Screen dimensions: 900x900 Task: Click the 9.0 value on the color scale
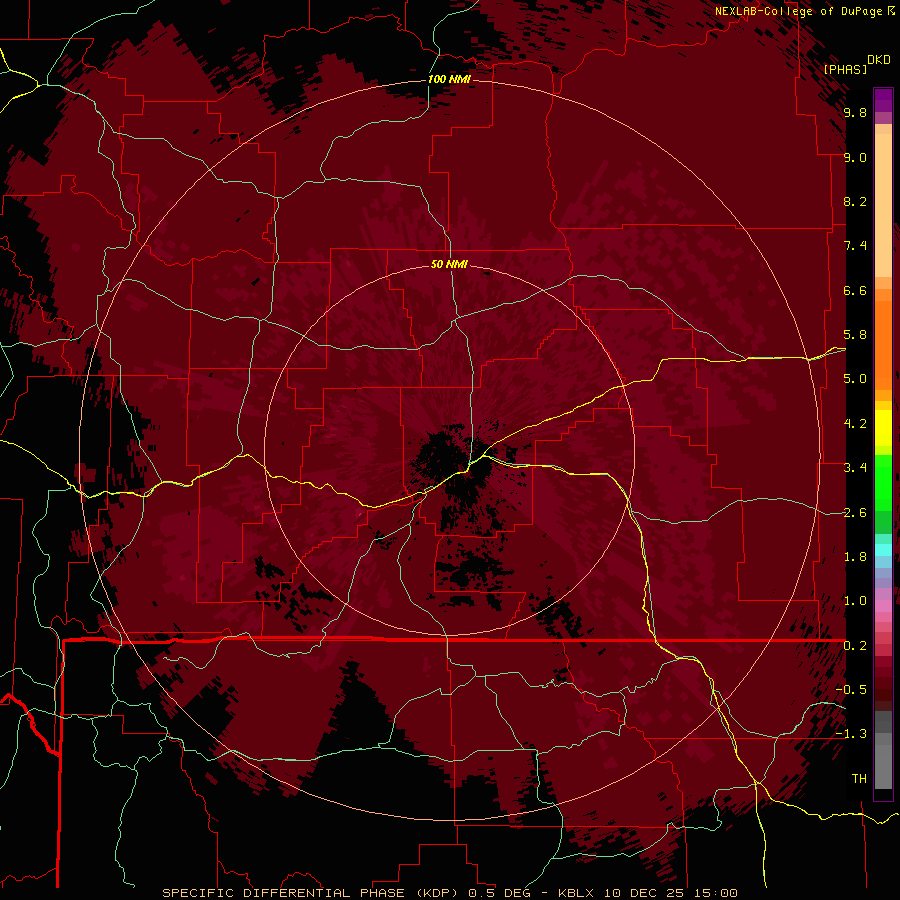coord(855,157)
